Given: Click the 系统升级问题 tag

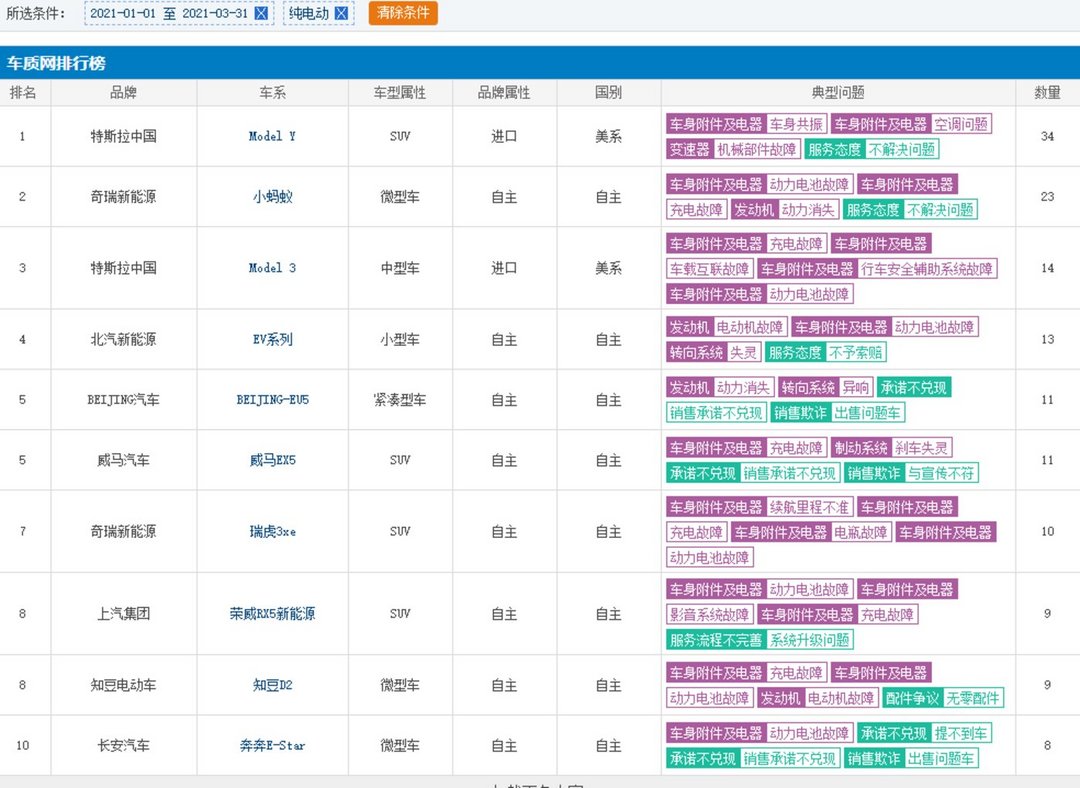Looking at the screenshot, I should [809, 640].
